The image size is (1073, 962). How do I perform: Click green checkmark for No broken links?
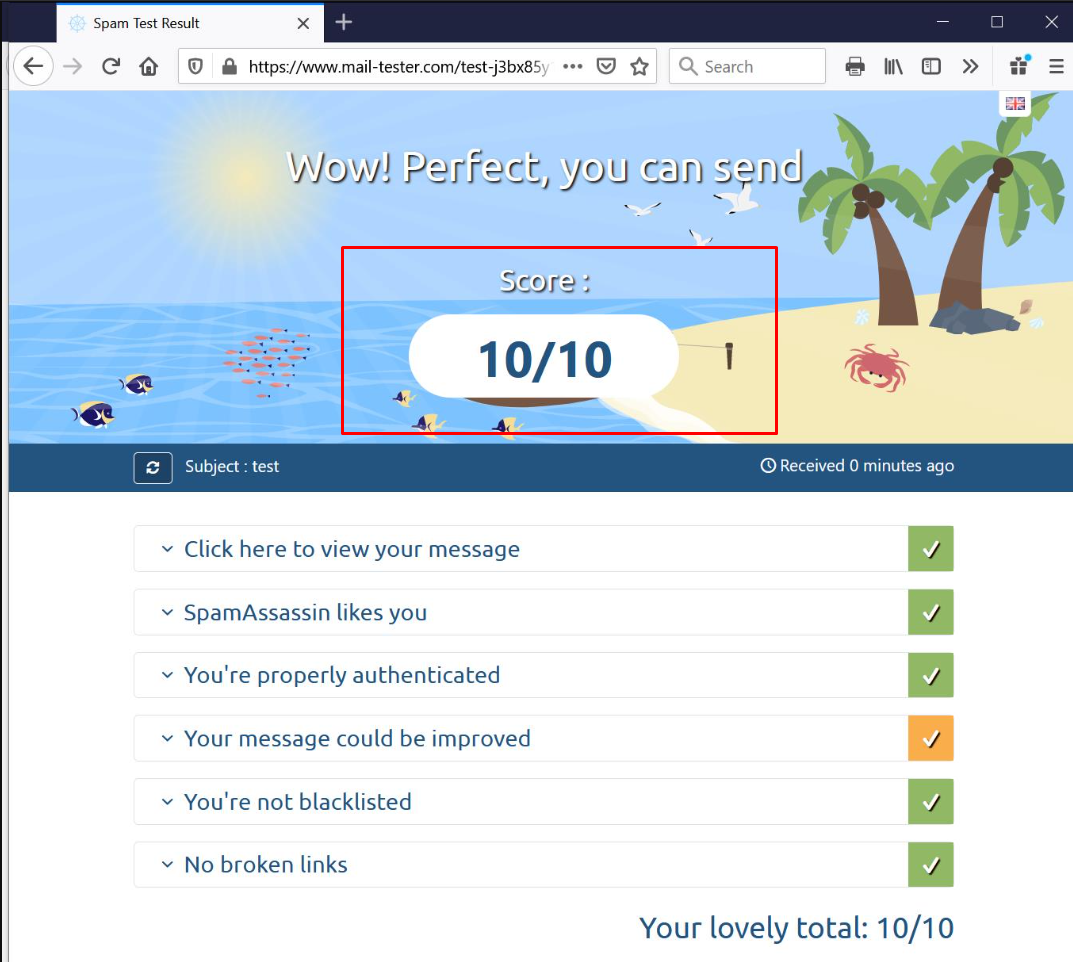coord(930,865)
